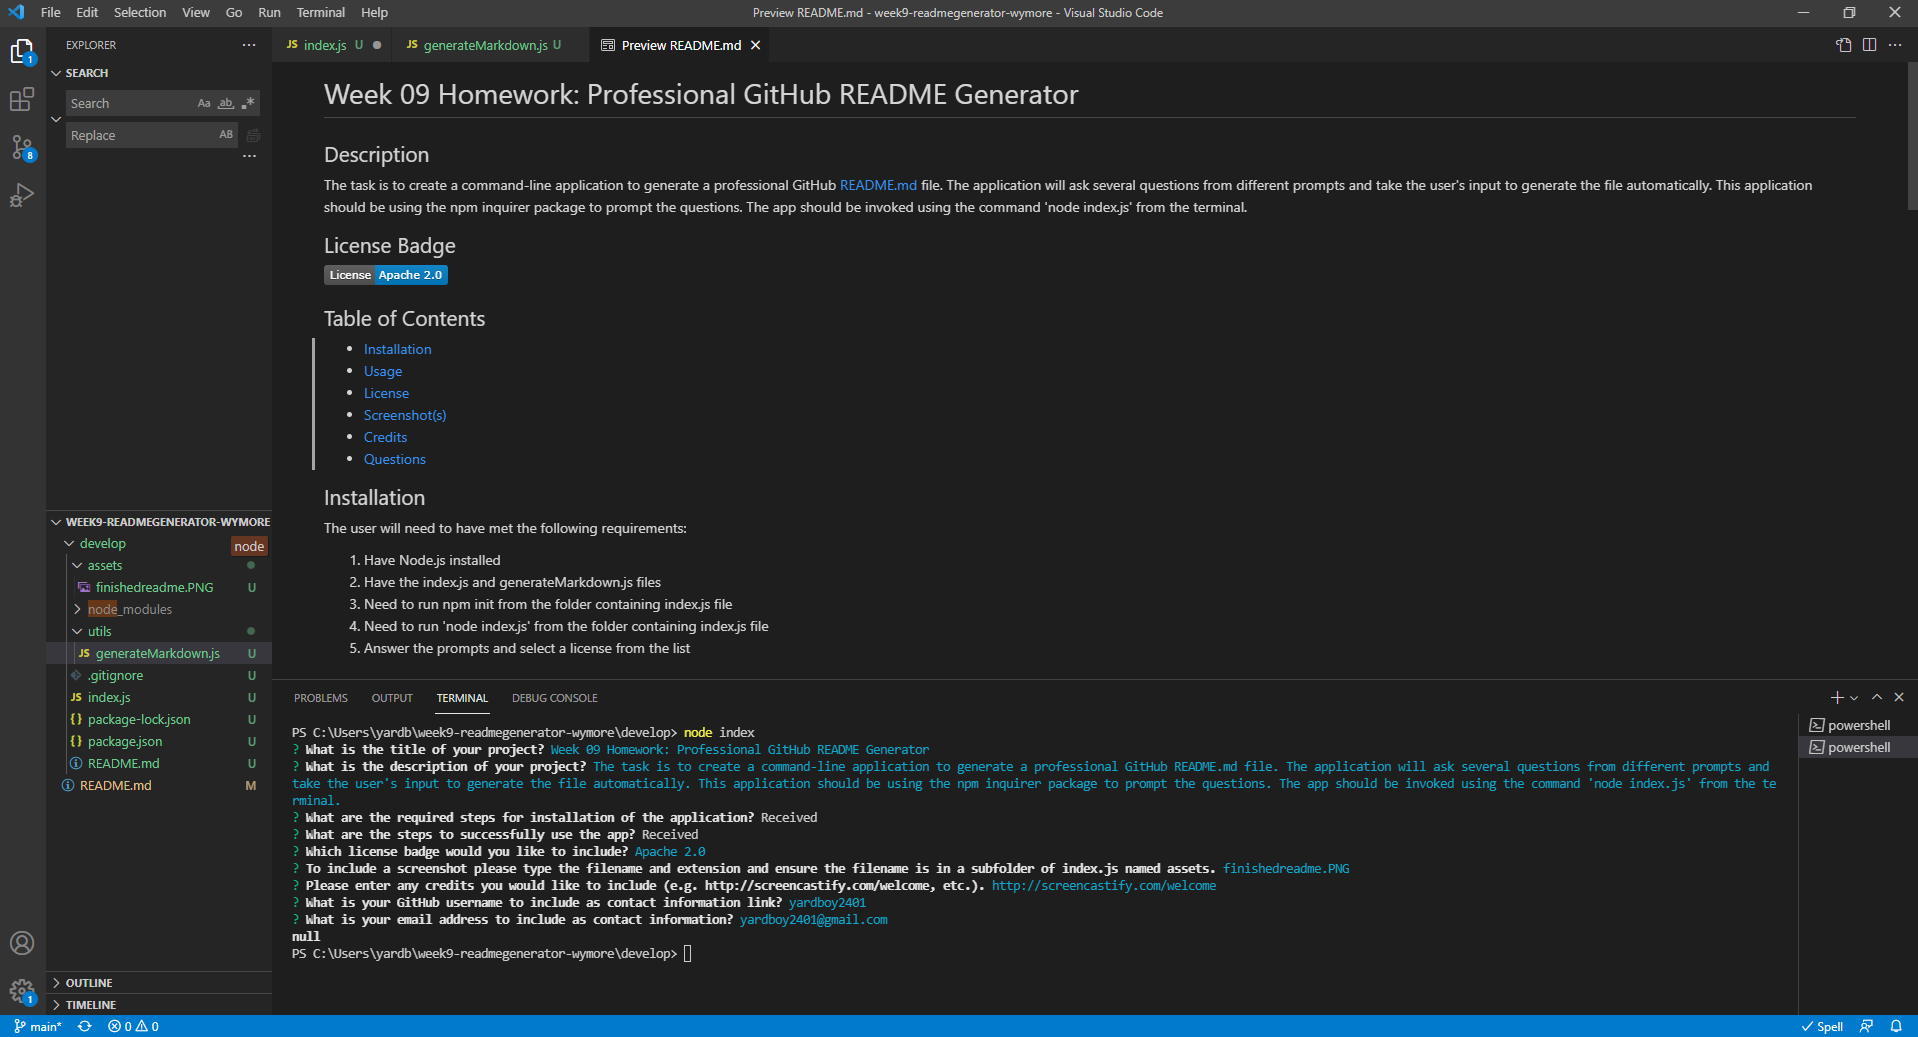
Task: Toggle Use Regular Expression in search
Action: pos(248,103)
